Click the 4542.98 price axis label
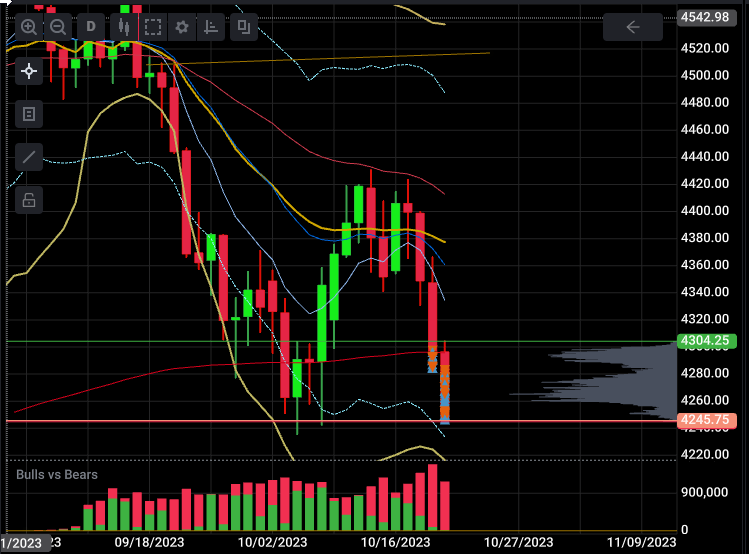The height and width of the screenshot is (554, 749). click(x=706, y=17)
